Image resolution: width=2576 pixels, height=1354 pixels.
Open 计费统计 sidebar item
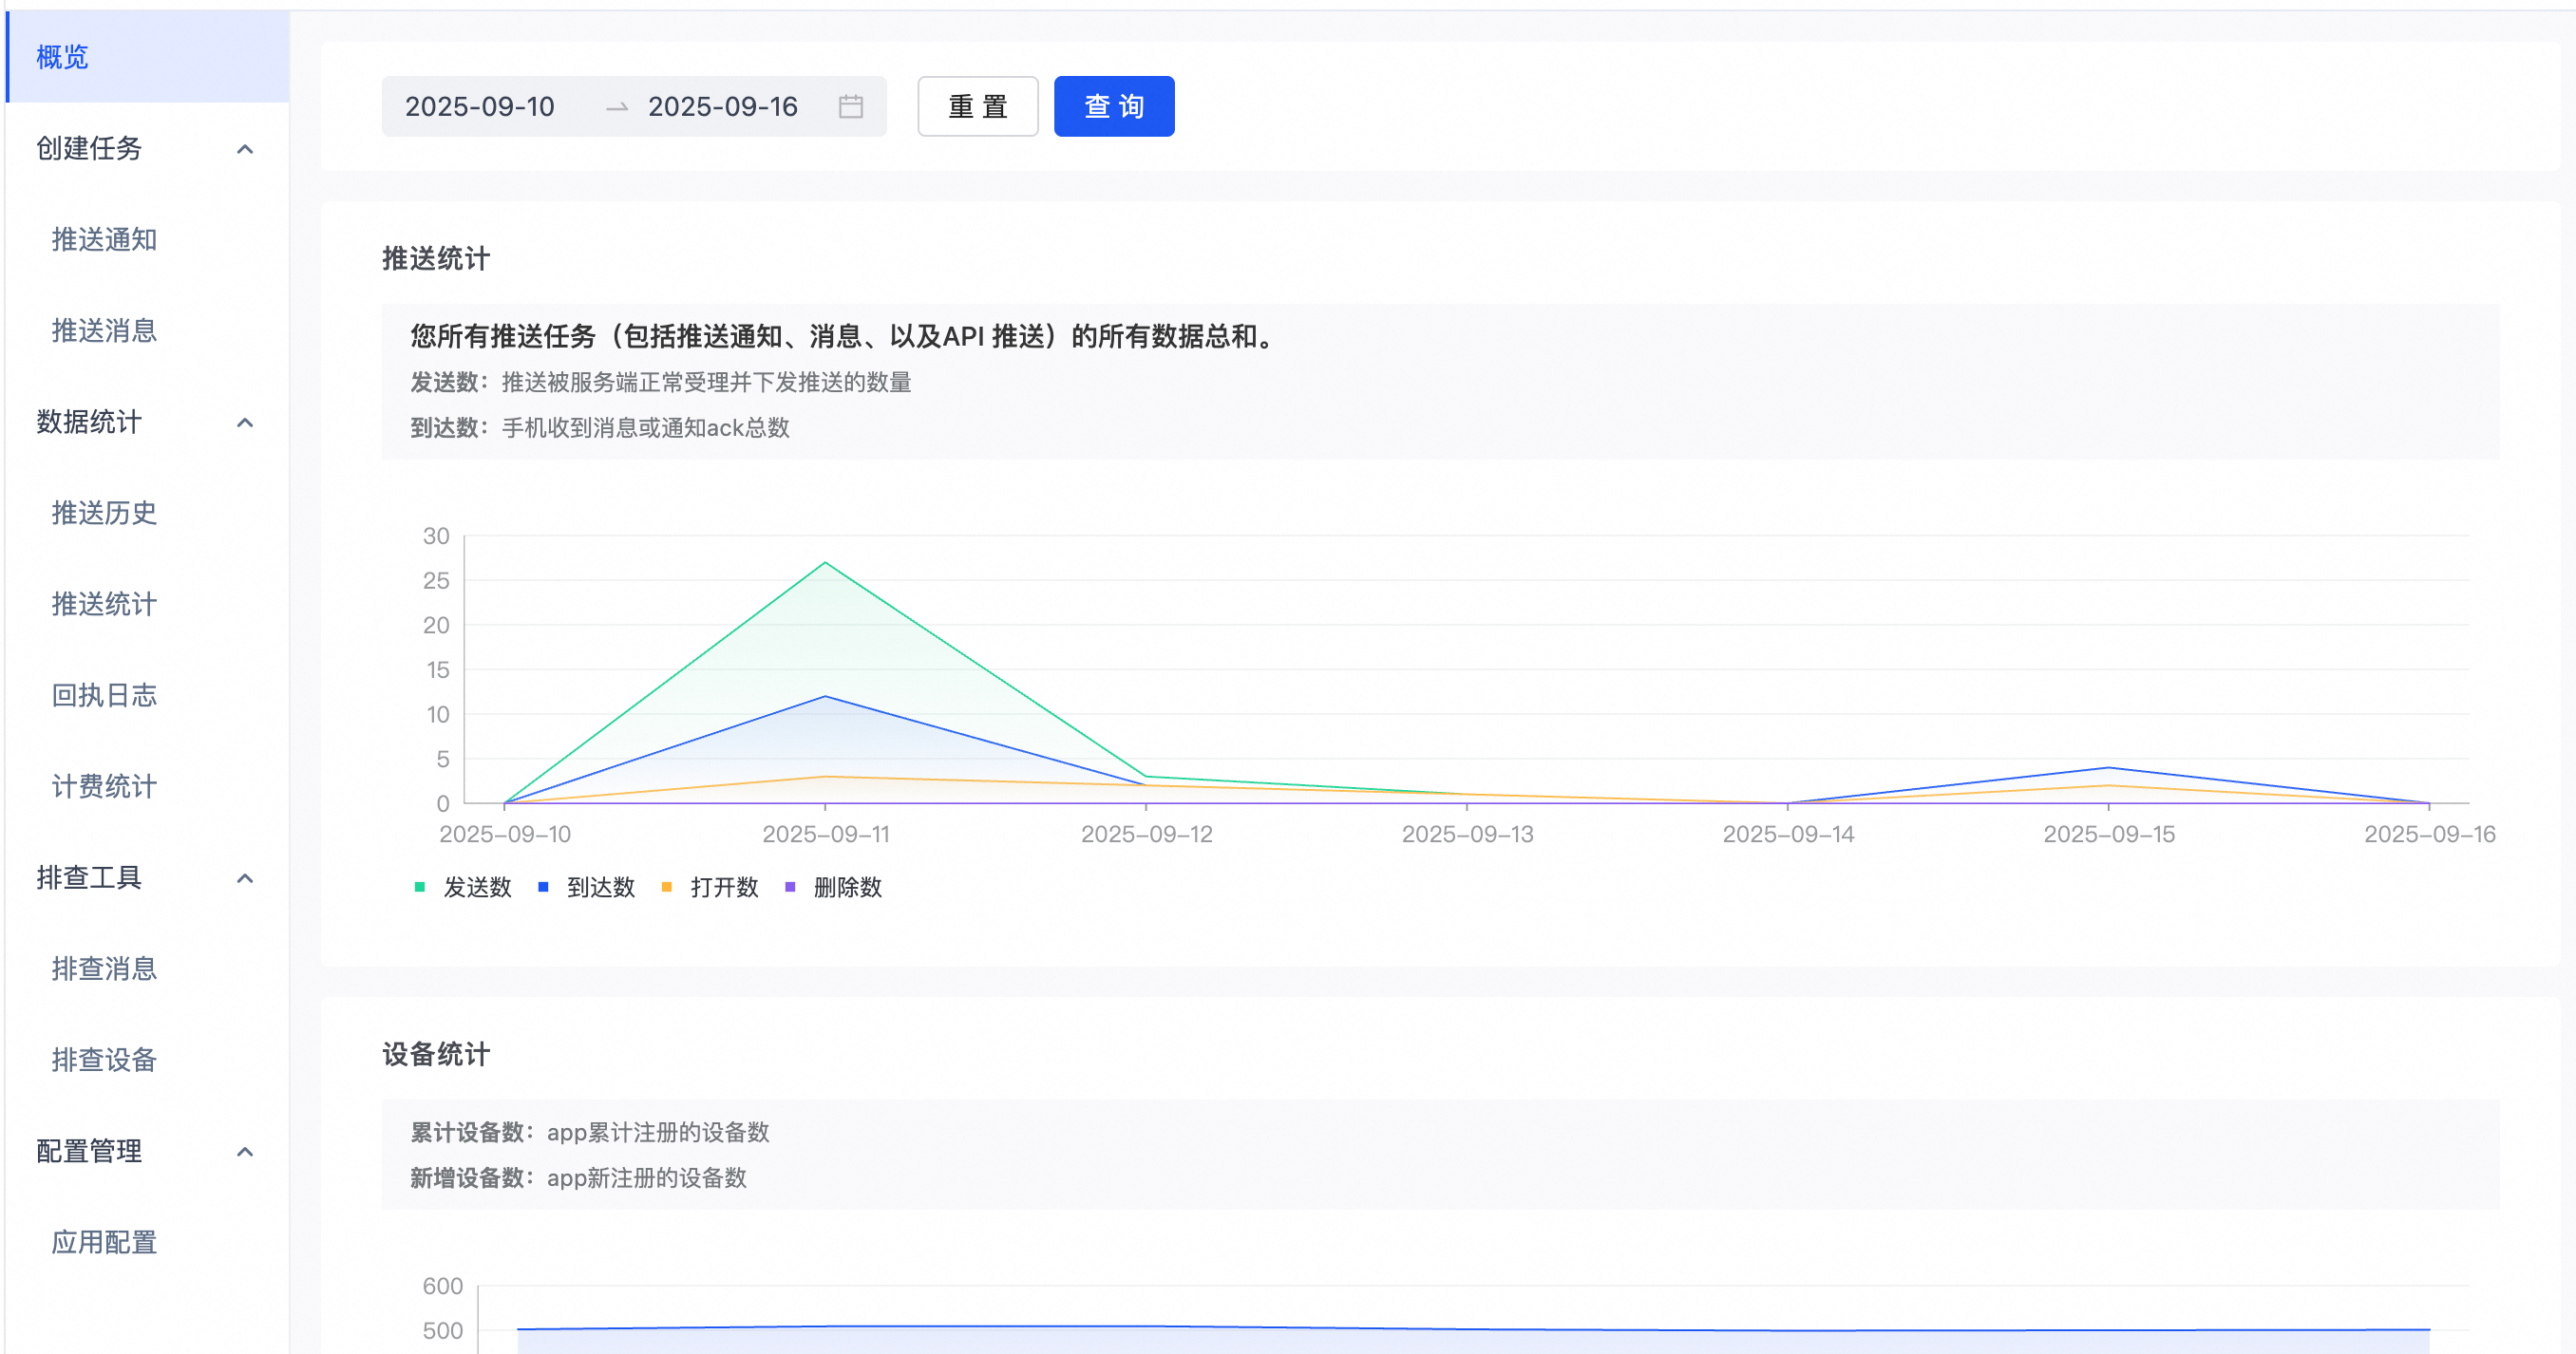point(104,786)
